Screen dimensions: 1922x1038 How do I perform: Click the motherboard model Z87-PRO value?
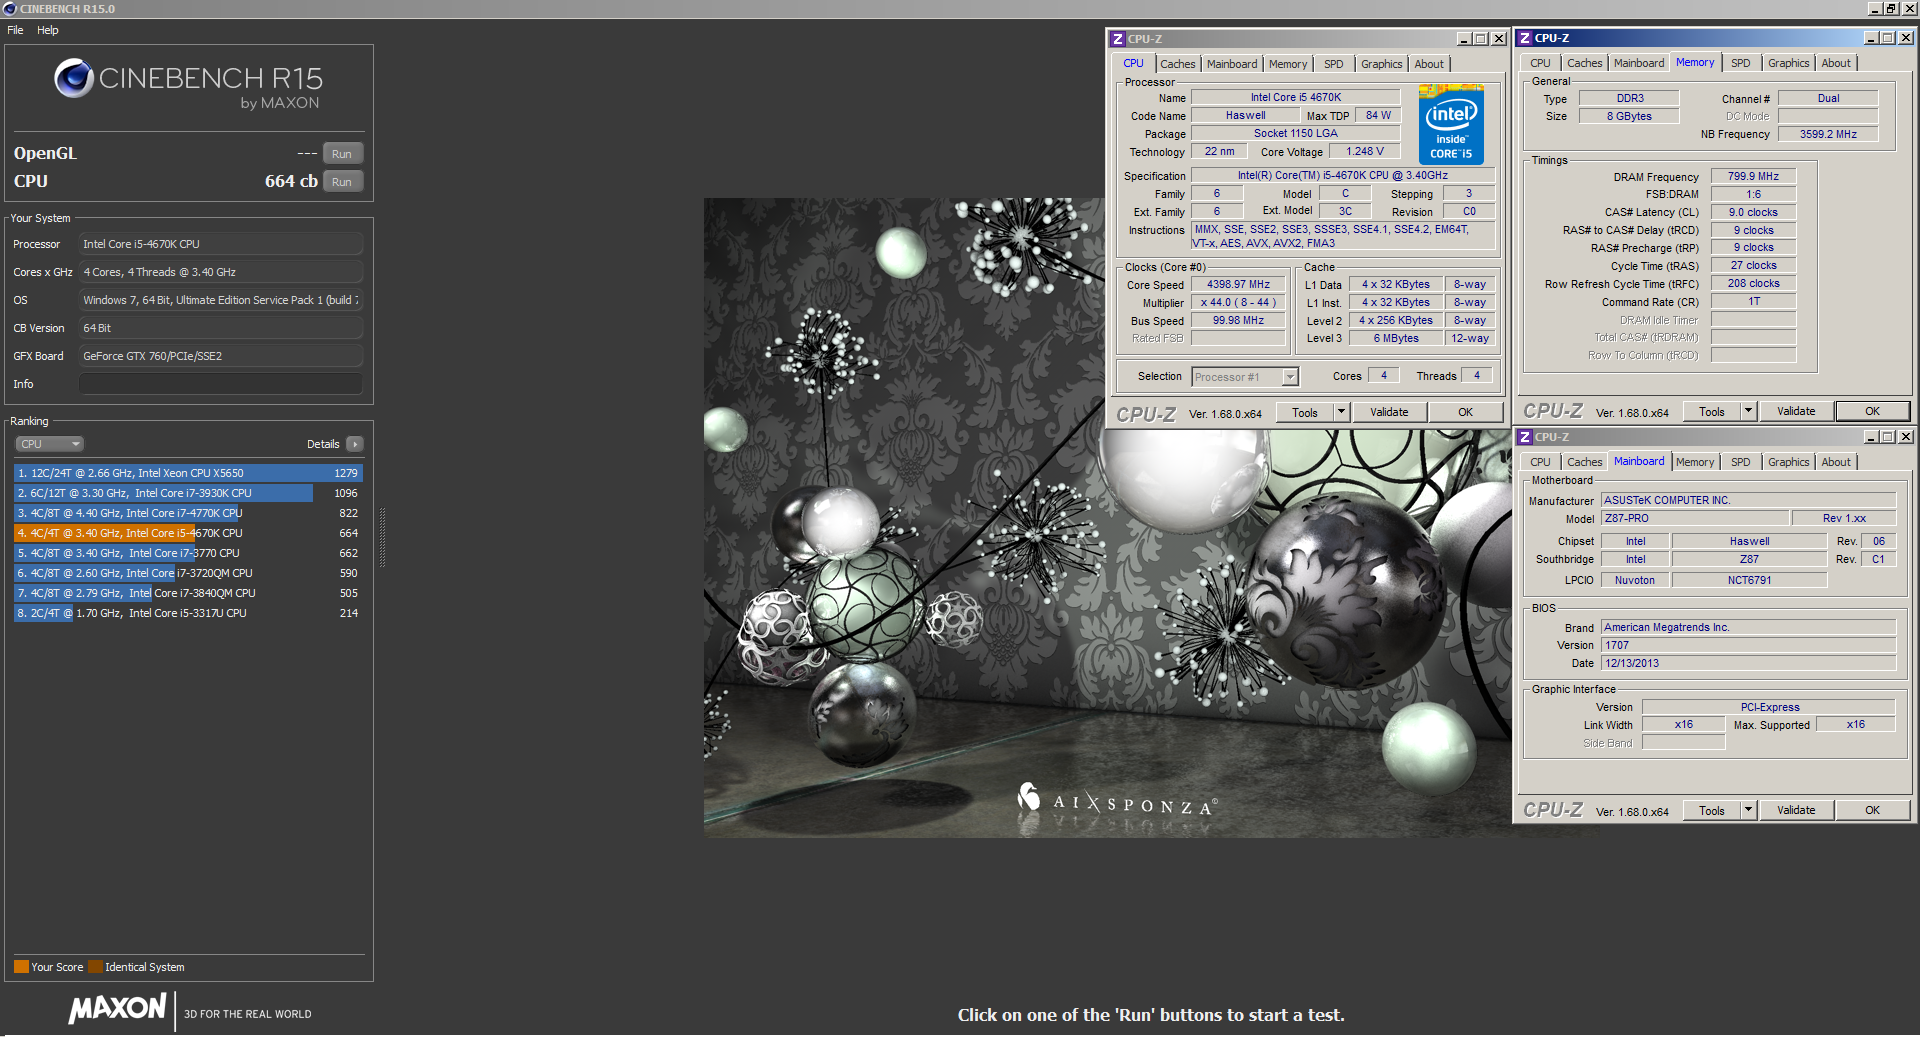pyautogui.click(x=1694, y=518)
